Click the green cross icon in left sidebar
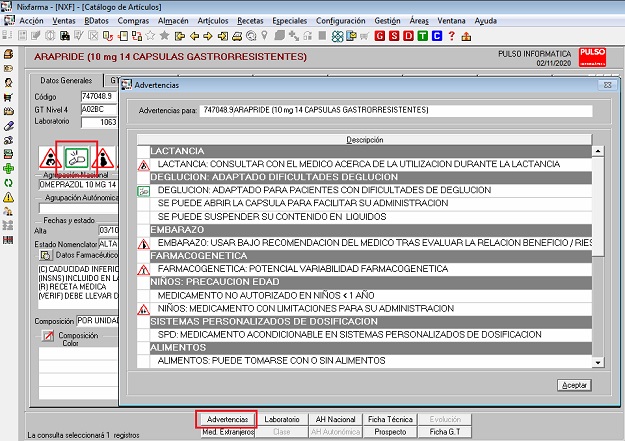This screenshot has width=625, height=441. (x=8, y=169)
